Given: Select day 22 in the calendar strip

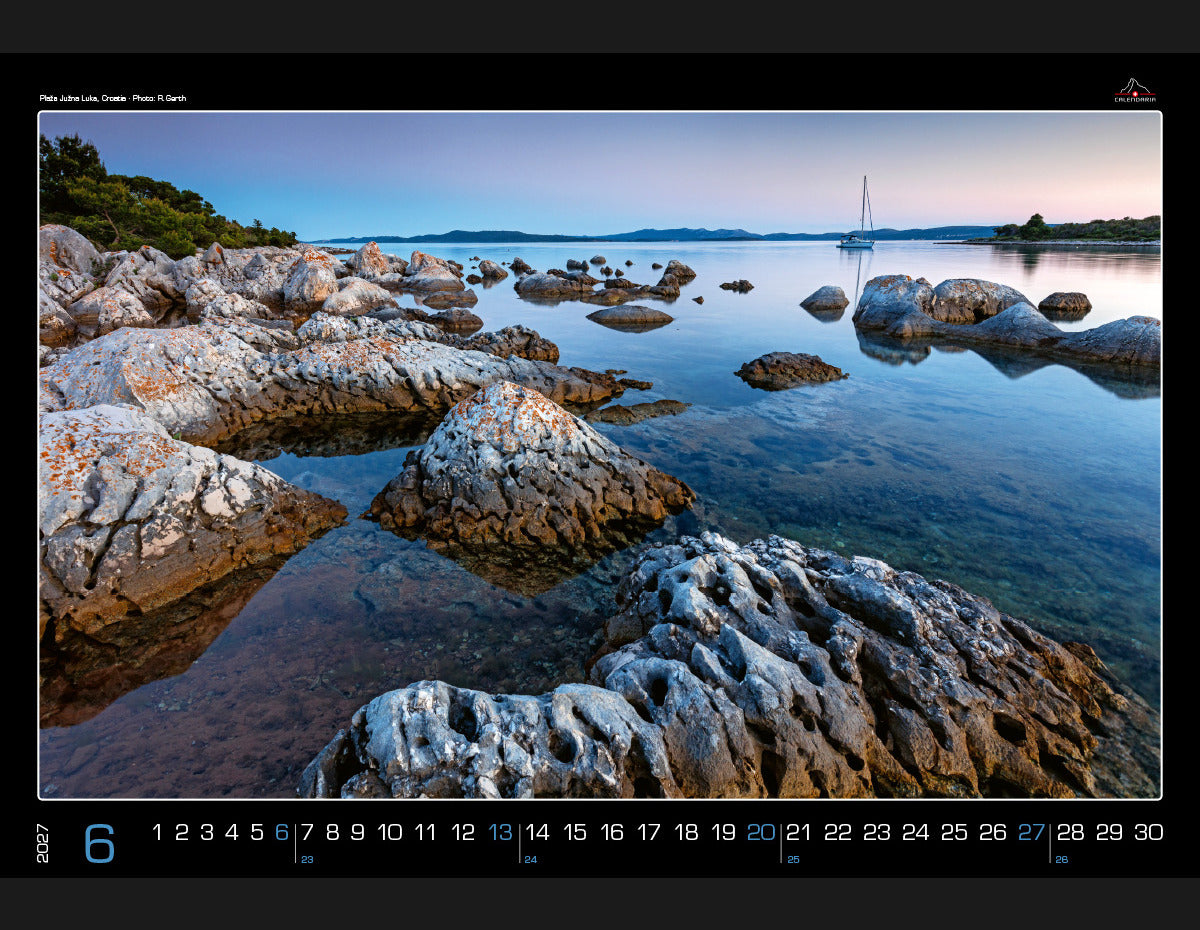Looking at the screenshot, I should tap(837, 832).
